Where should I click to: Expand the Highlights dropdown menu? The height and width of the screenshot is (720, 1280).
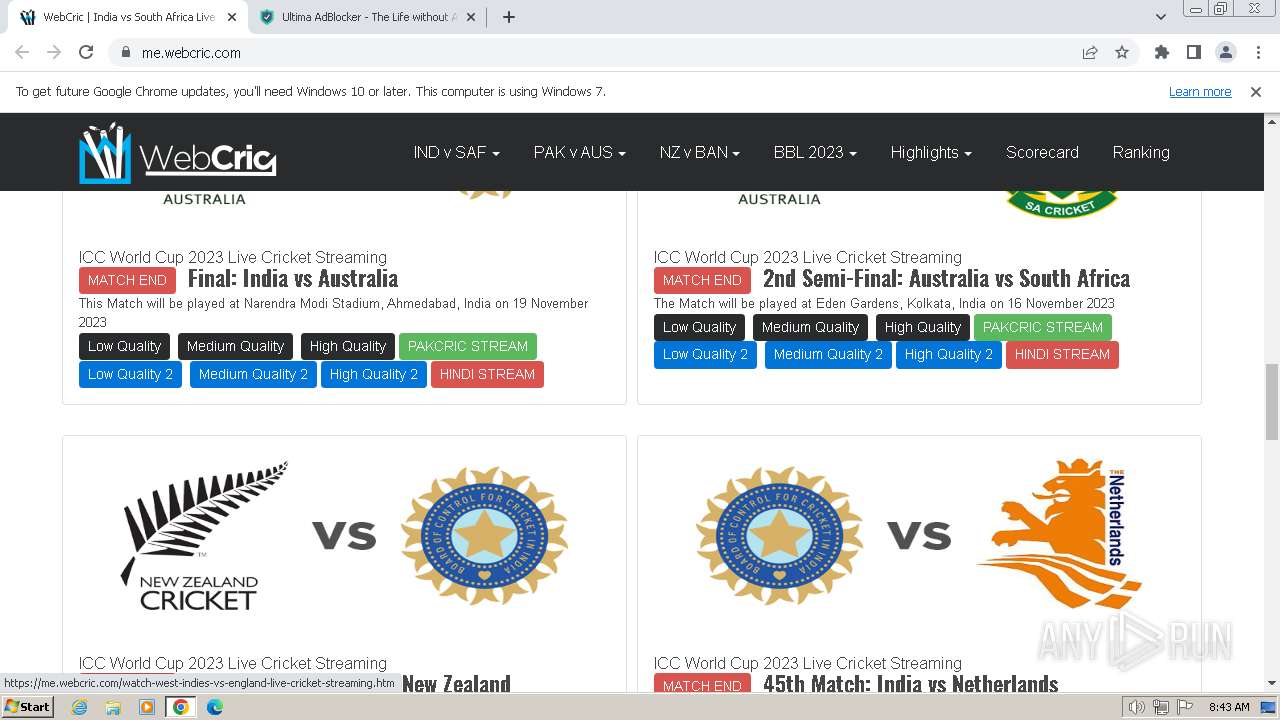click(x=931, y=152)
